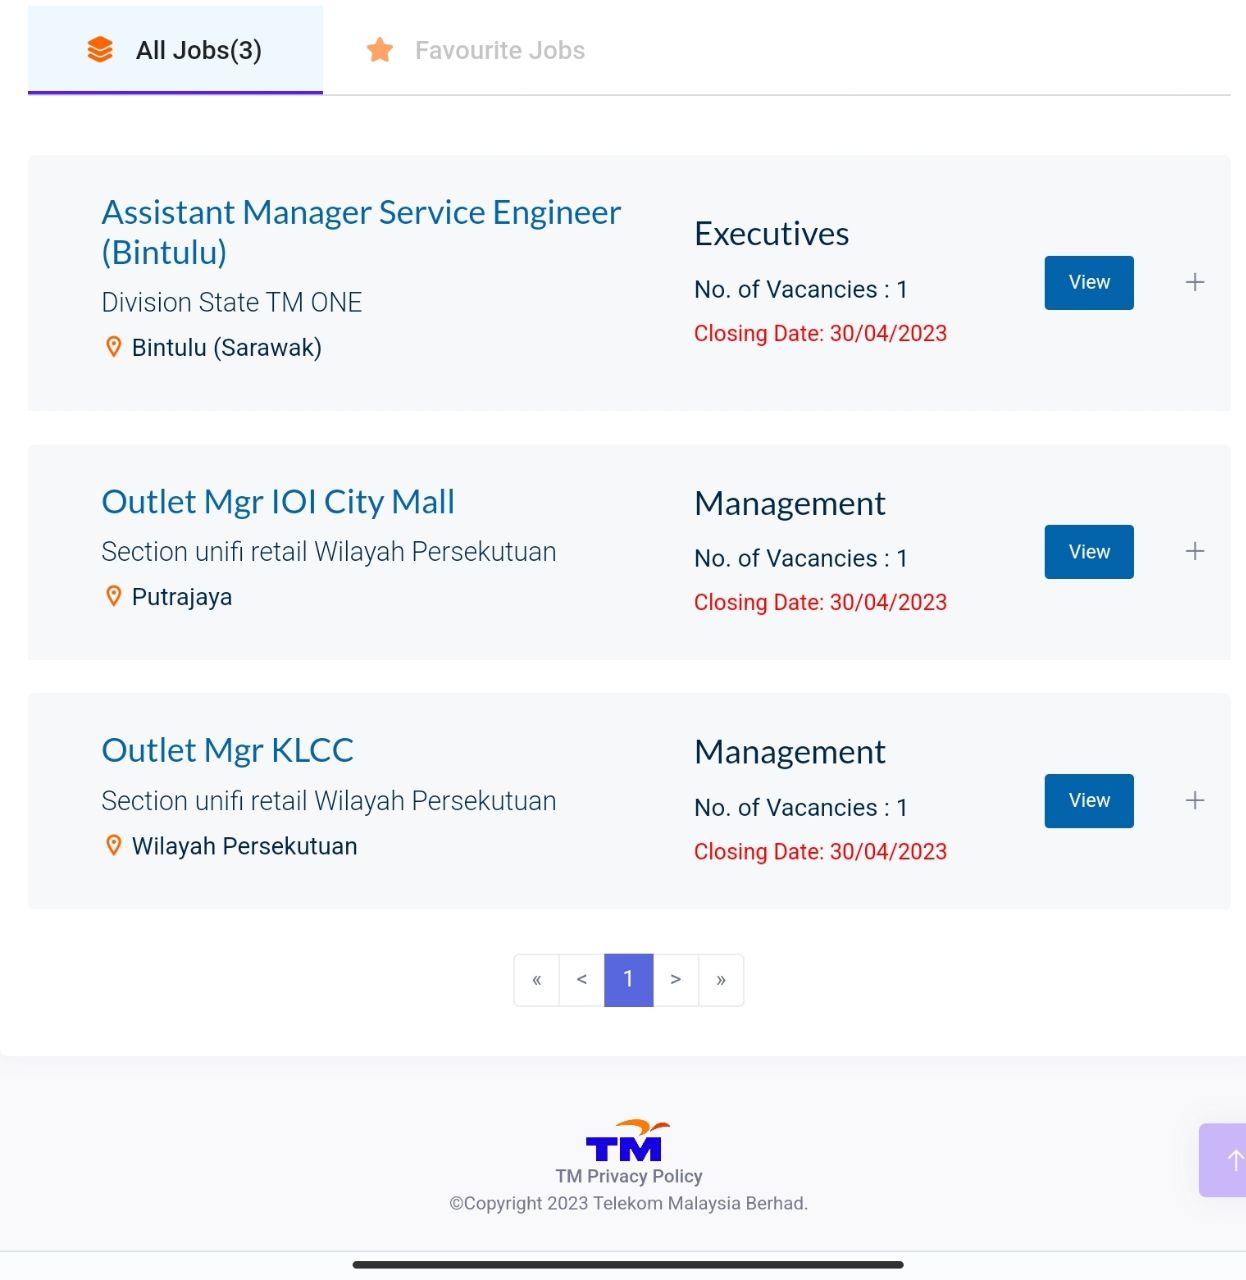Click the TM logo in the footer
1246x1280 pixels.
(x=627, y=1141)
